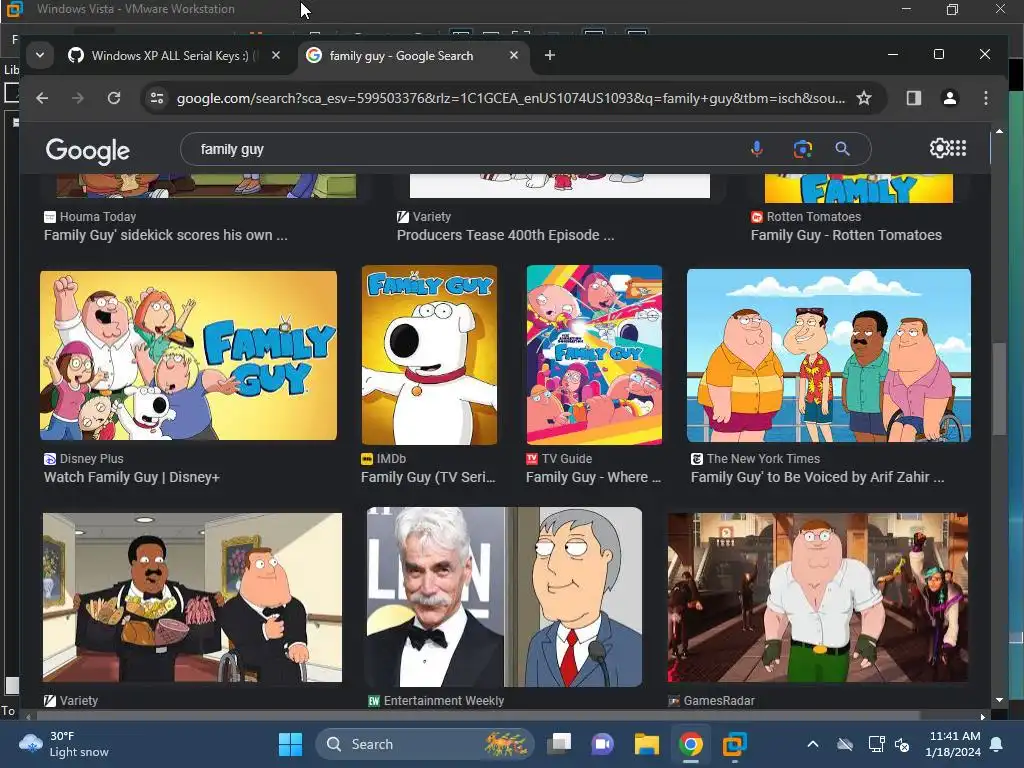Close the Windows XP Serial Keys tab
This screenshot has height=768, width=1024.
coord(276,56)
